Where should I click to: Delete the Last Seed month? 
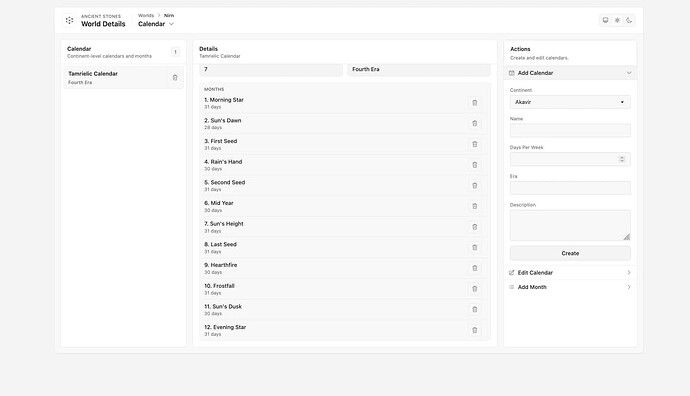[474, 247]
